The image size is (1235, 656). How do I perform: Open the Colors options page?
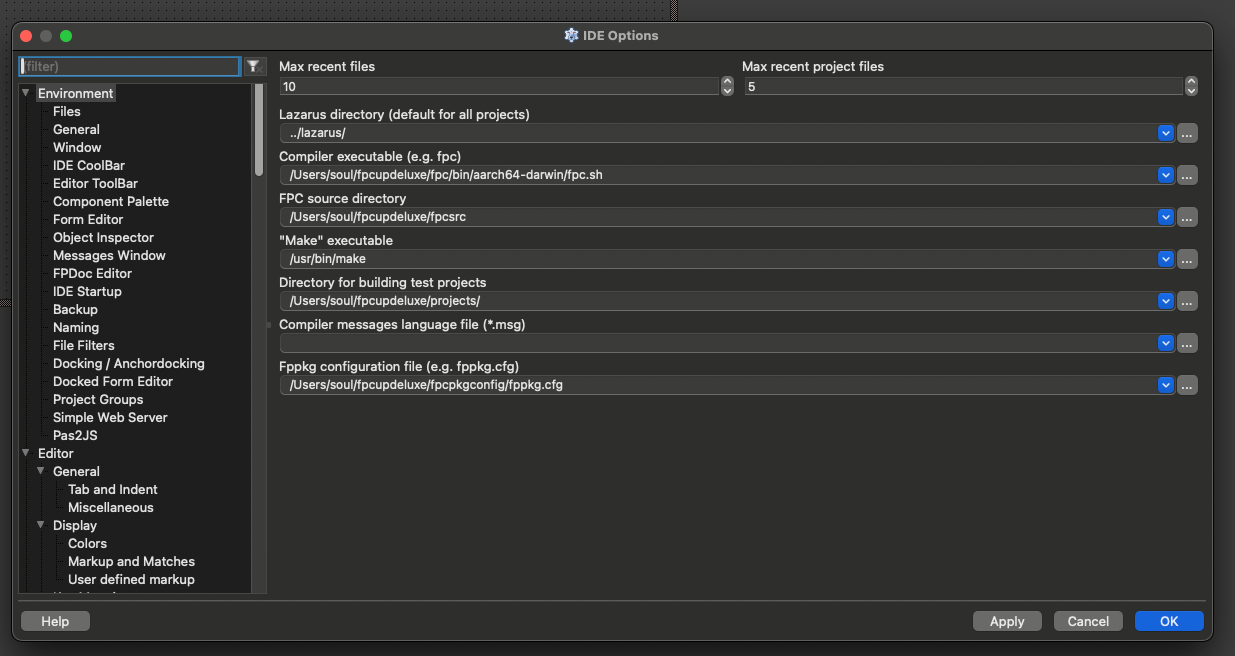[87, 543]
